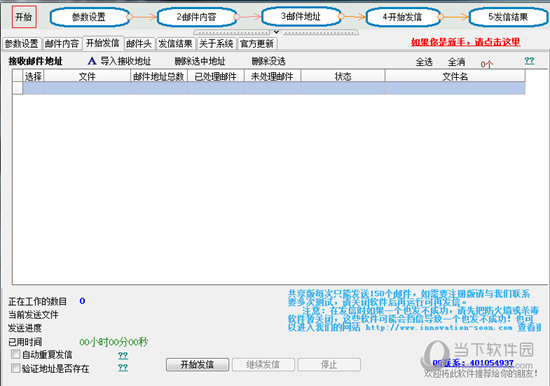Click the 开始 button at top left

coord(24,17)
